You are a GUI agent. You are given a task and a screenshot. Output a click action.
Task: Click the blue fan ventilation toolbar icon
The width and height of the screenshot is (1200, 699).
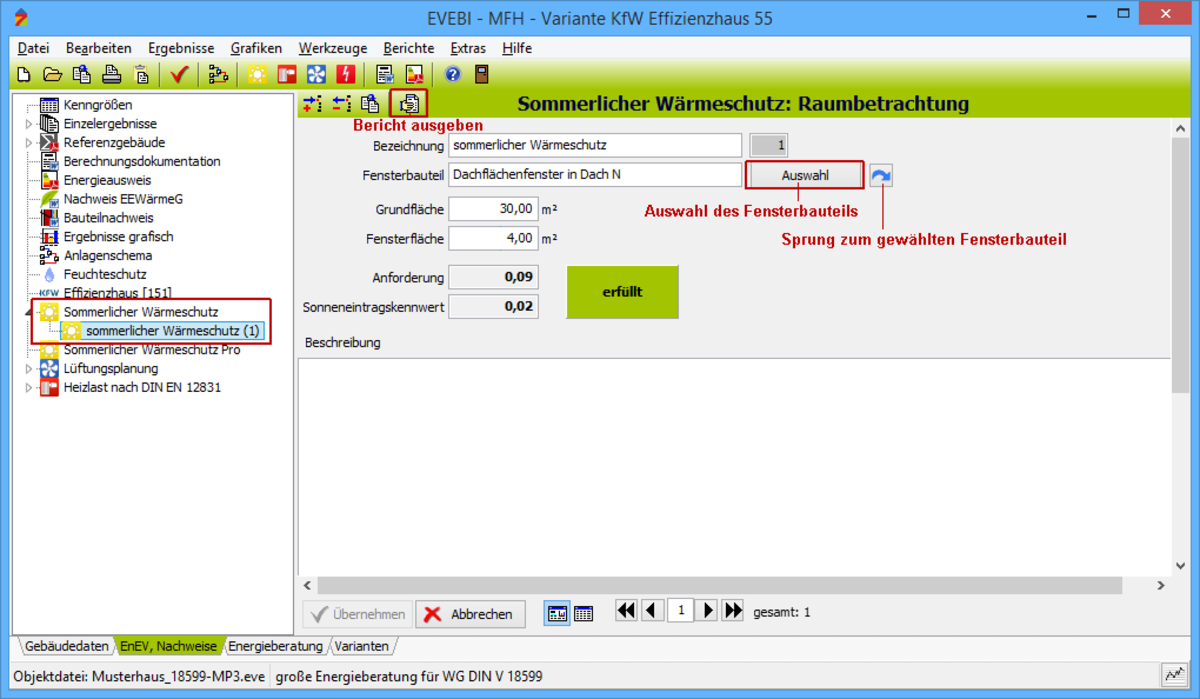click(x=316, y=75)
